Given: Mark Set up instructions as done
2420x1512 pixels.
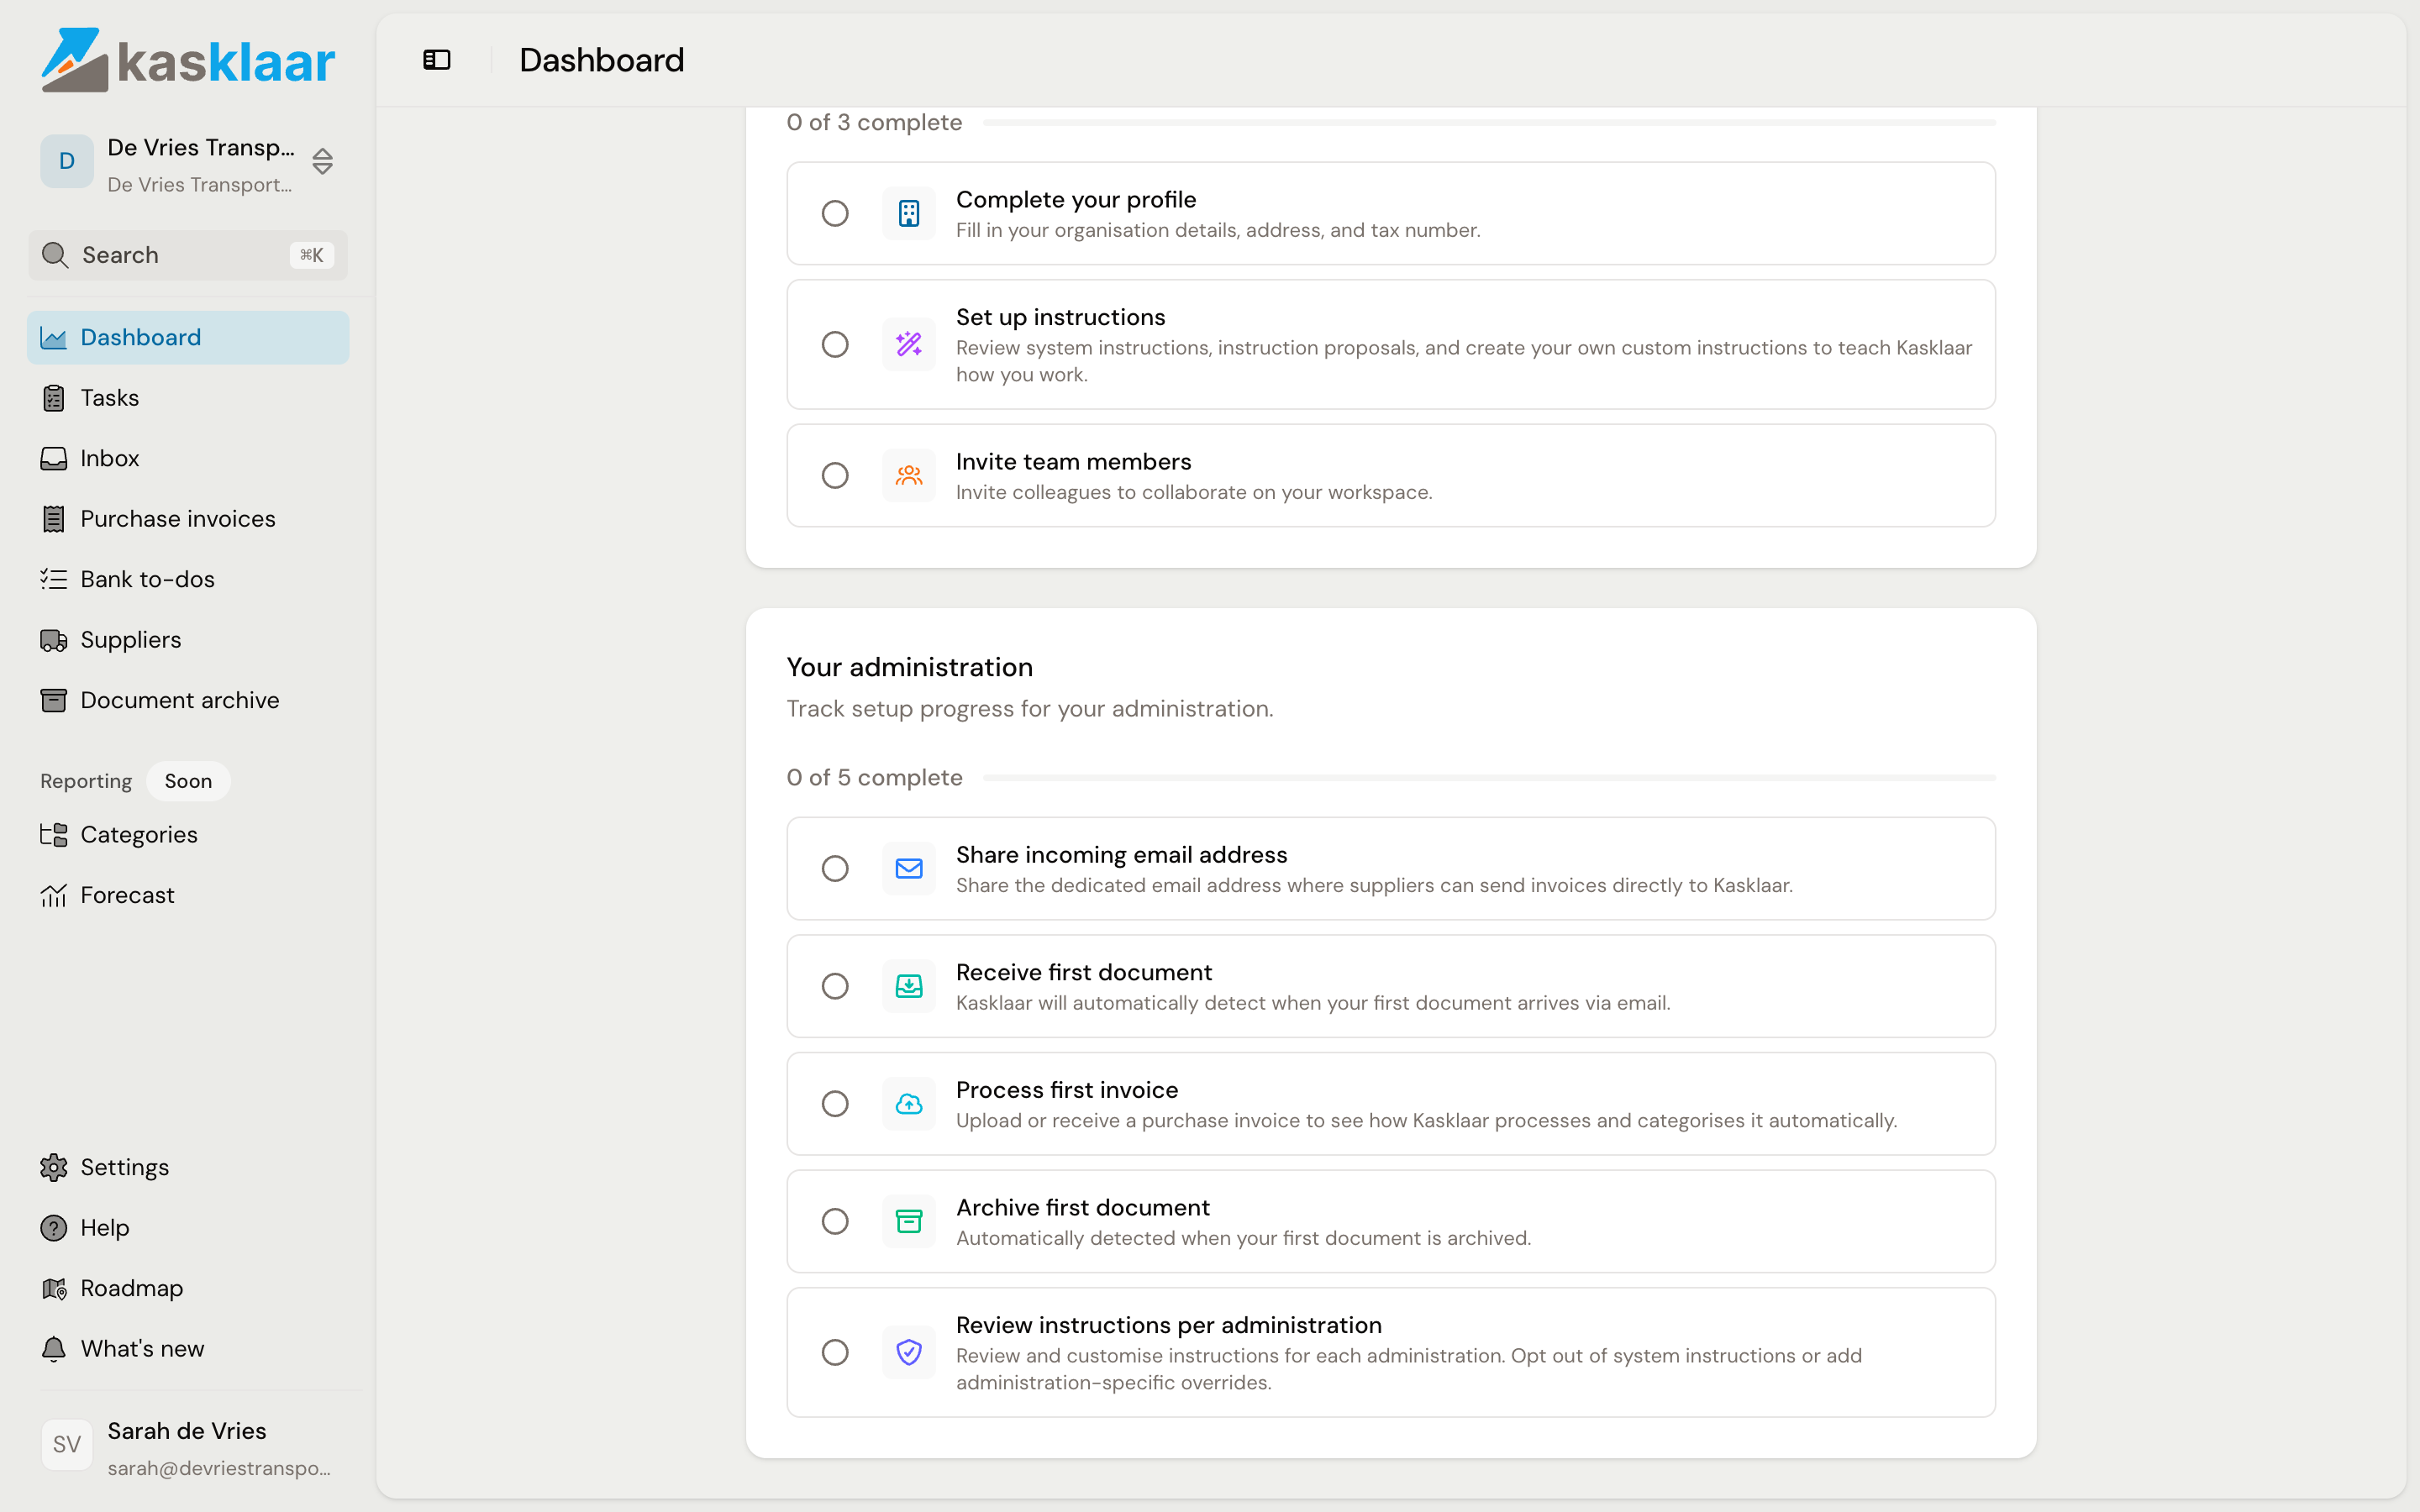Looking at the screenshot, I should [x=835, y=344].
